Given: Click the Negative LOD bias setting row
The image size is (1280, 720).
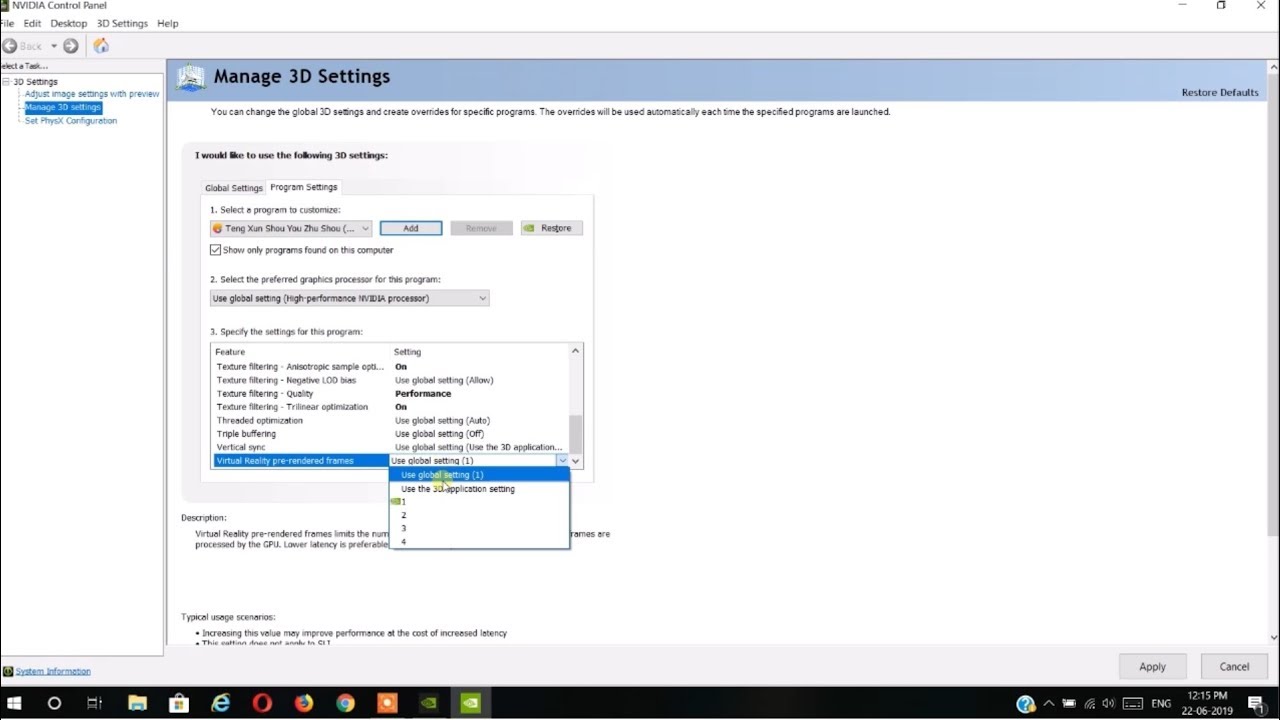Looking at the screenshot, I should tap(390, 380).
